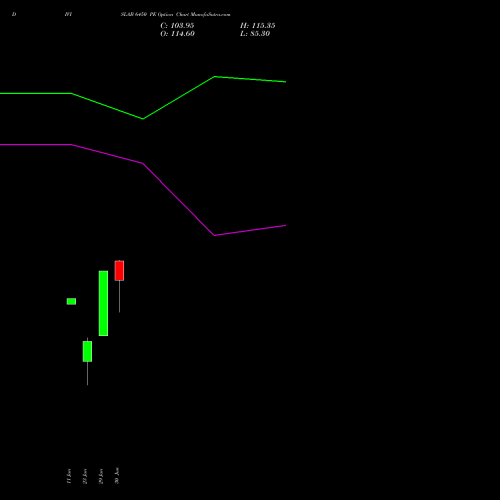Image resolution: width=500 pixels, height=500 pixels.
Task: Select the small green candlestick without wicks
Action: point(71,301)
